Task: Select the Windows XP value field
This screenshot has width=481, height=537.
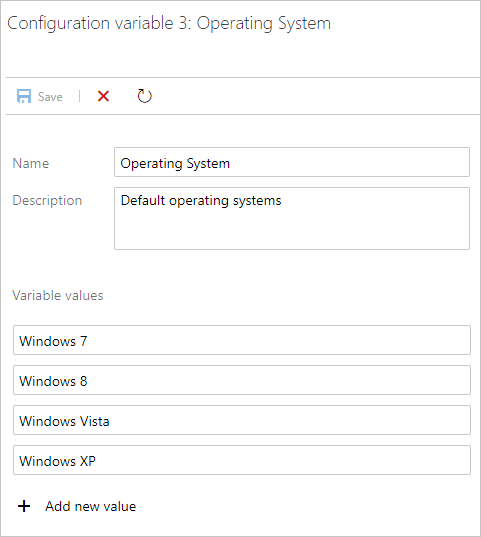Action: click(242, 460)
